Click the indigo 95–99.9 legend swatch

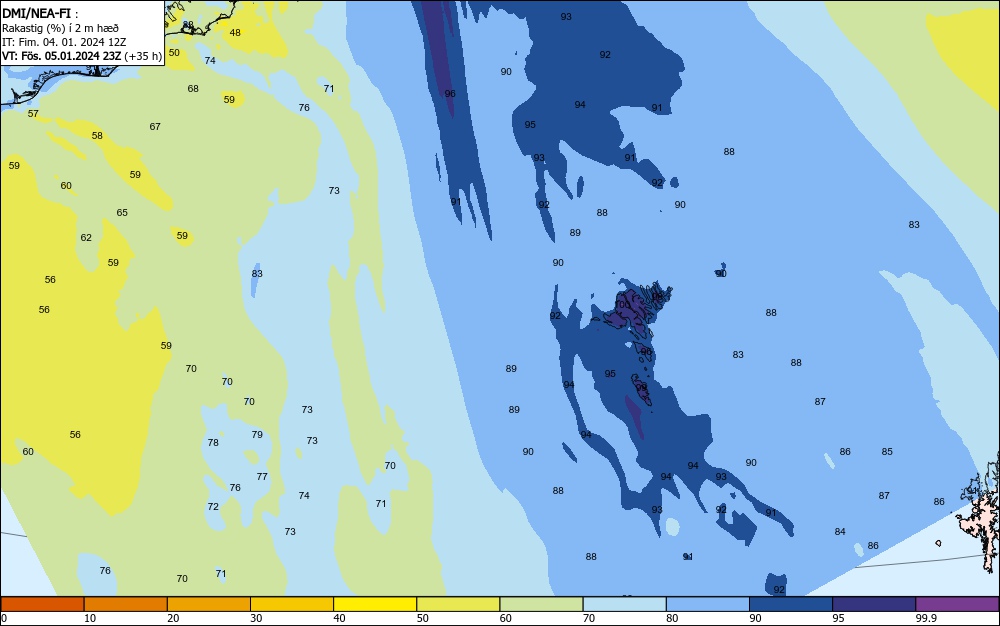[874, 604]
